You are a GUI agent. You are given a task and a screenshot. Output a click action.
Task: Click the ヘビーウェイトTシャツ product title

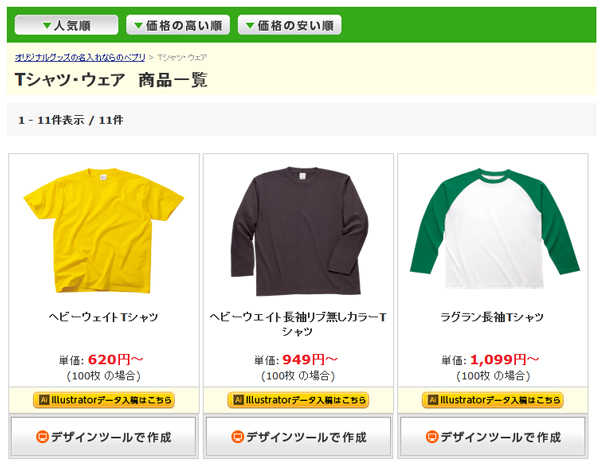(x=103, y=317)
